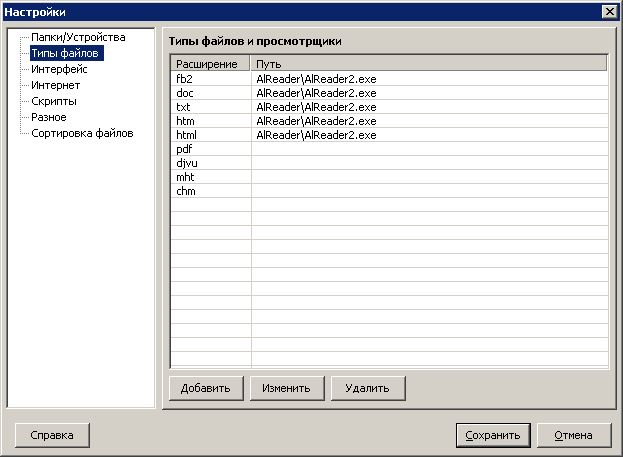The width and height of the screenshot is (623, 457).
Task: Open the Разное settings section
Action: point(49,117)
